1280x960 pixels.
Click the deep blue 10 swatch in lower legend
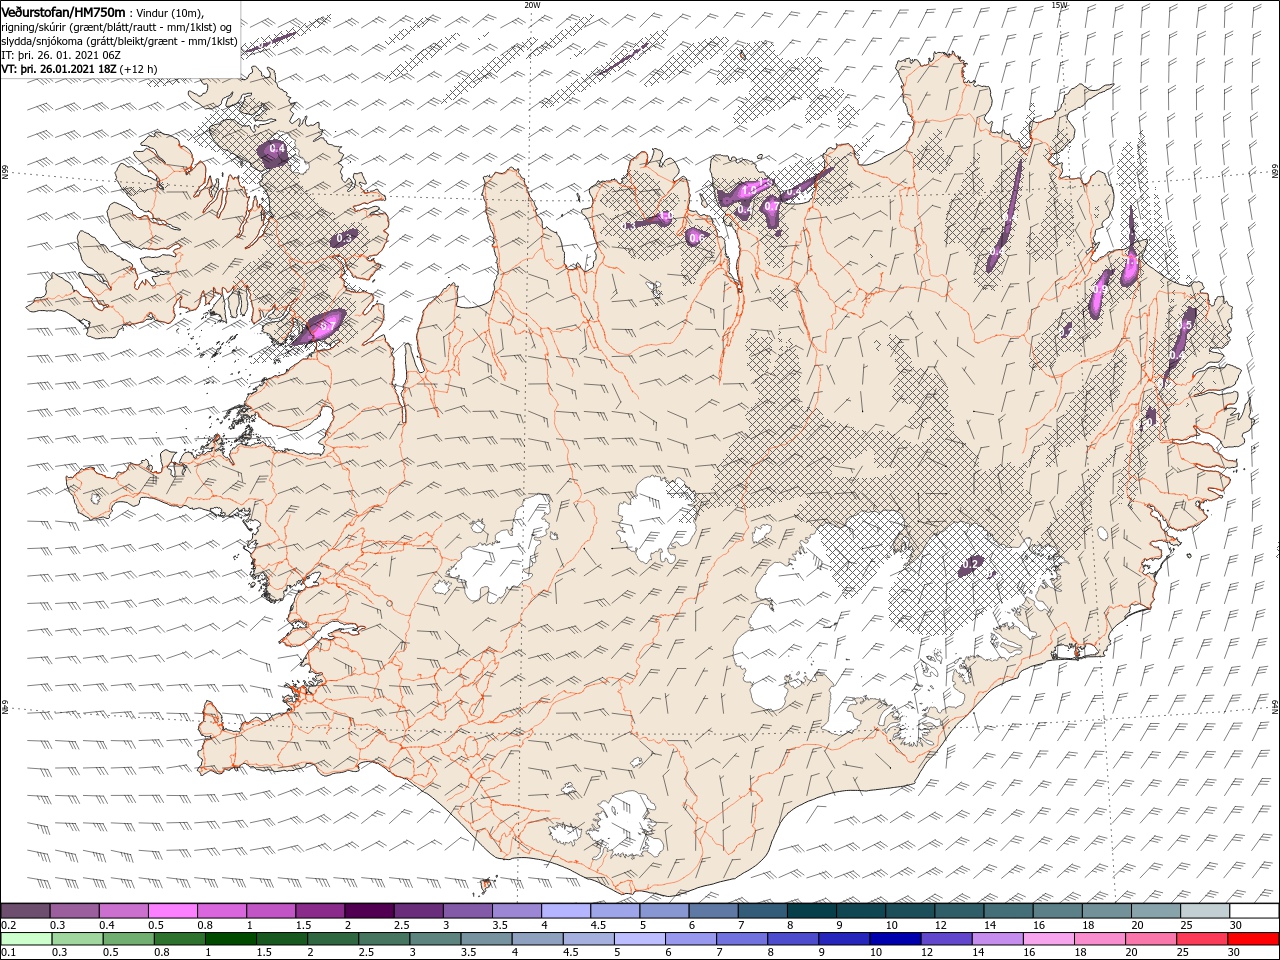(x=895, y=939)
